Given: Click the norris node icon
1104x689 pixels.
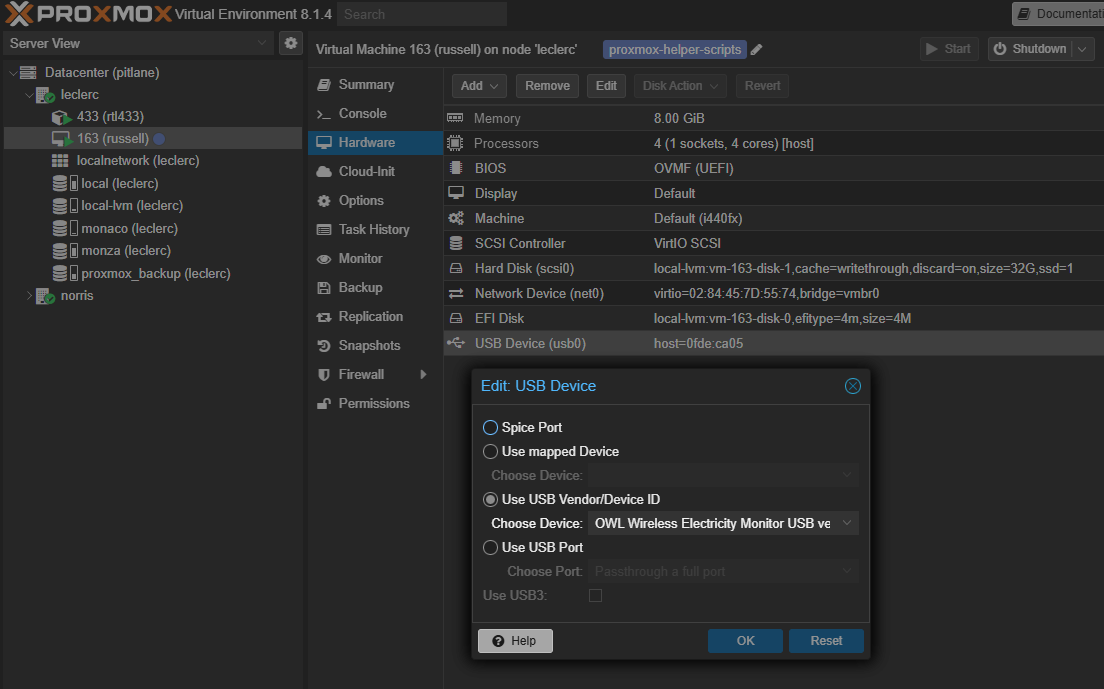Looking at the screenshot, I should [x=45, y=296].
